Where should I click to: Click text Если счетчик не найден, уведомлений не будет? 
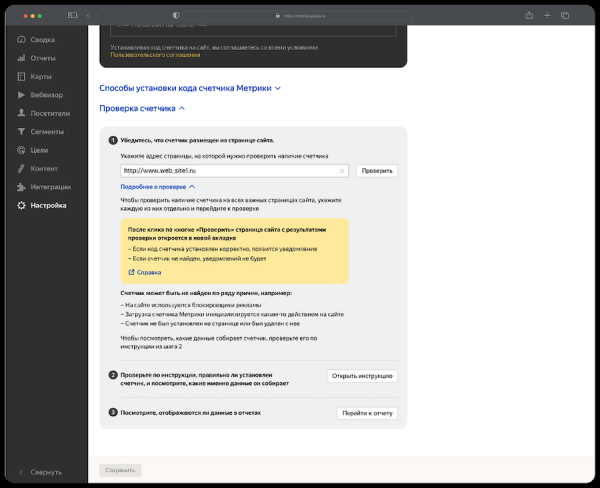[x=197, y=259]
